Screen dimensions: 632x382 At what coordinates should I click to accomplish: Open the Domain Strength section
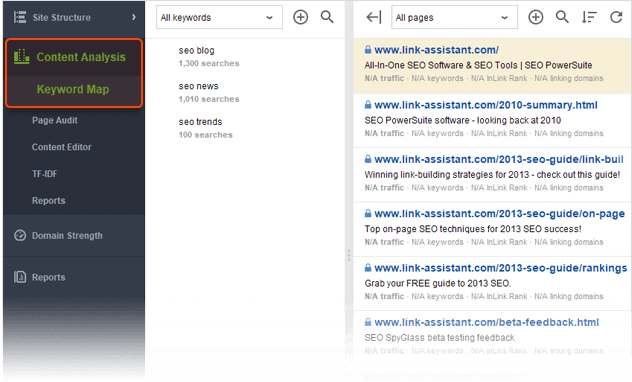click(x=67, y=236)
